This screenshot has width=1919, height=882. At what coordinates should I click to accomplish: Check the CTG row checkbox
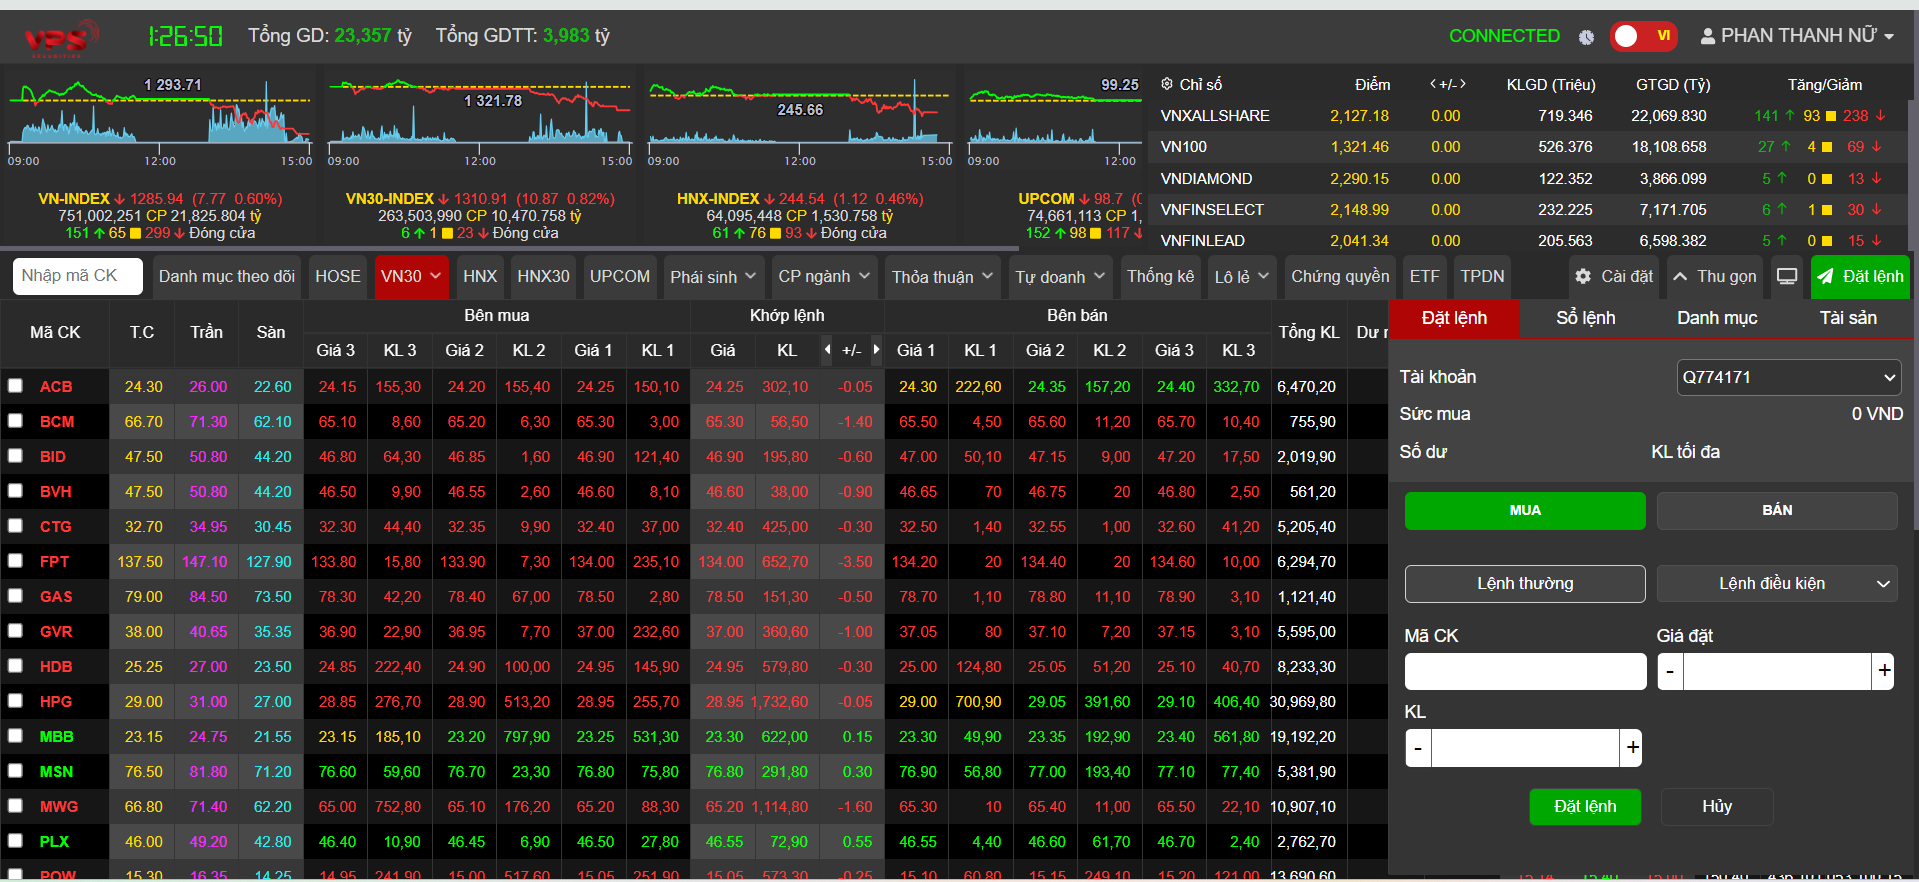[15, 525]
